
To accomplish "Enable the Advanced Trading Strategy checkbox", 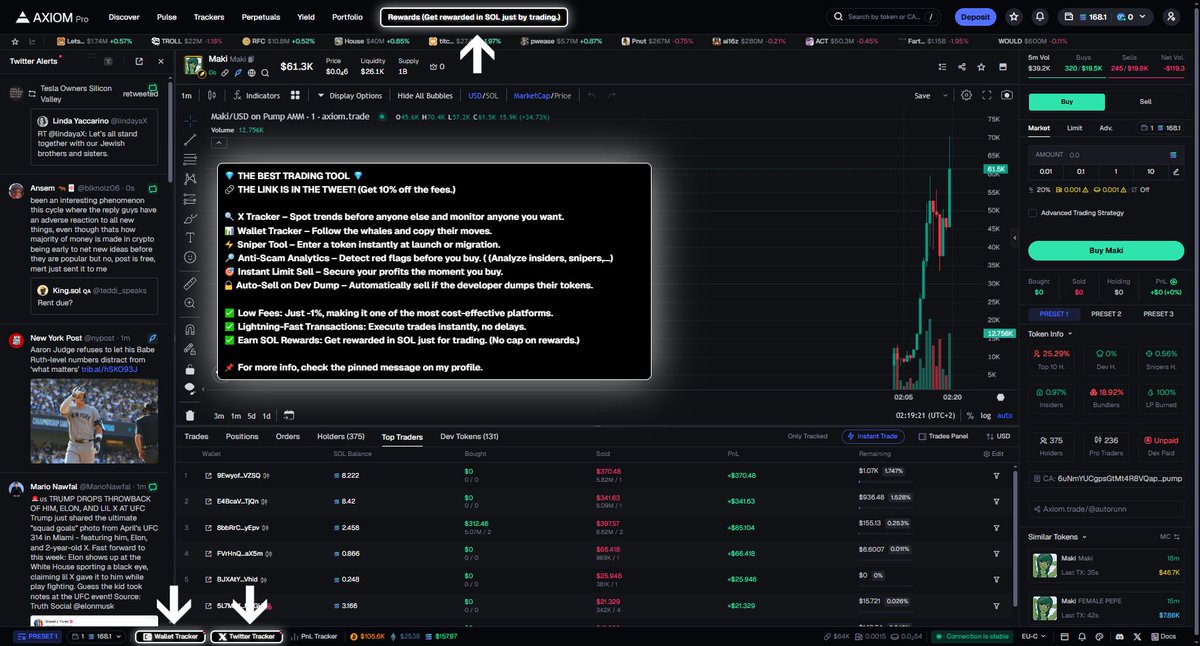I will tap(1033, 212).
